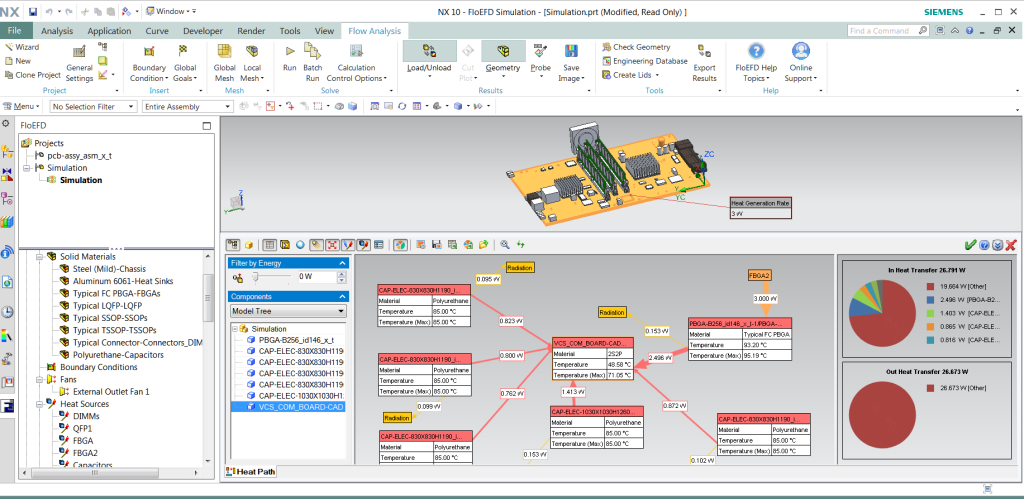
Task: Click the Load/Unload results icon
Action: pos(429,51)
